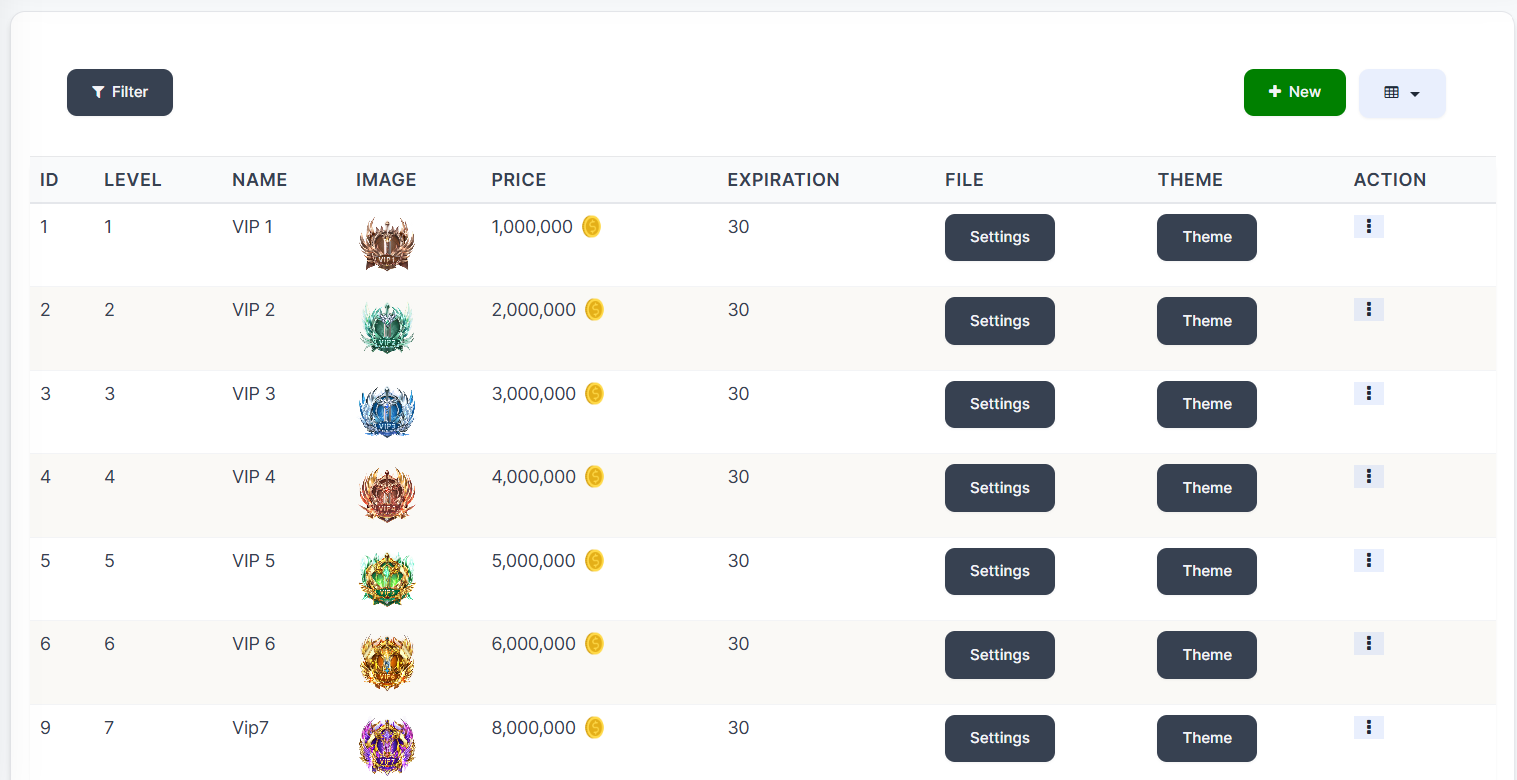Image resolution: width=1517 pixels, height=780 pixels.
Task: Open the action dropdown for VIP 6
Action: [1368, 643]
